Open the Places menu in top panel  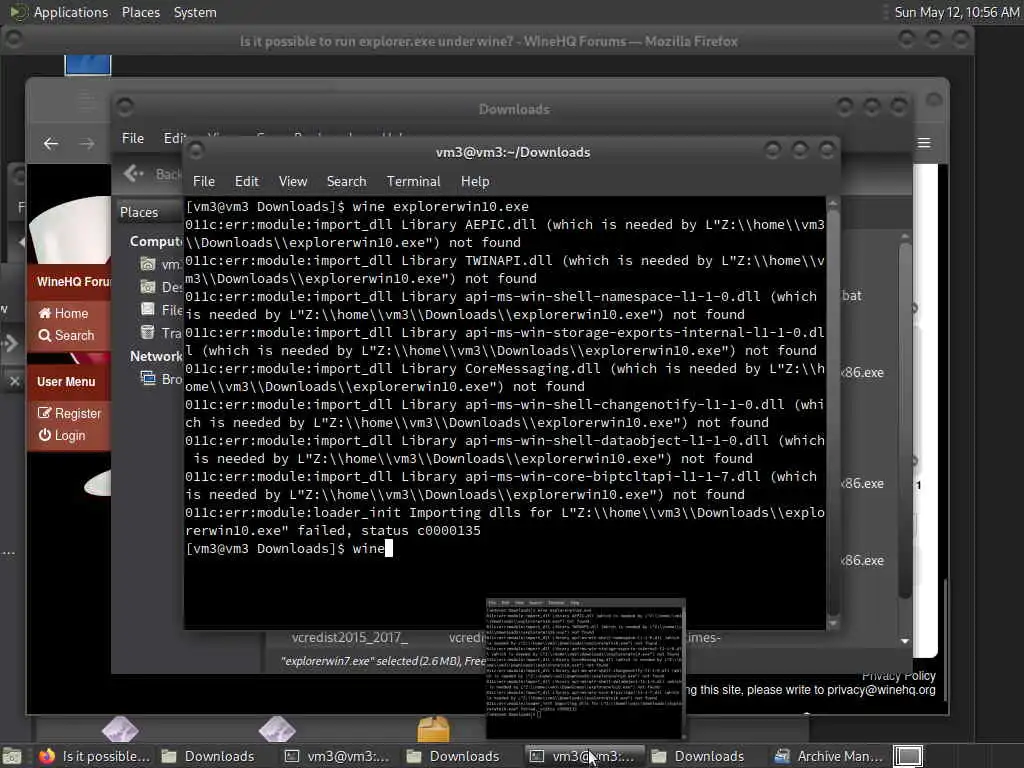140,12
